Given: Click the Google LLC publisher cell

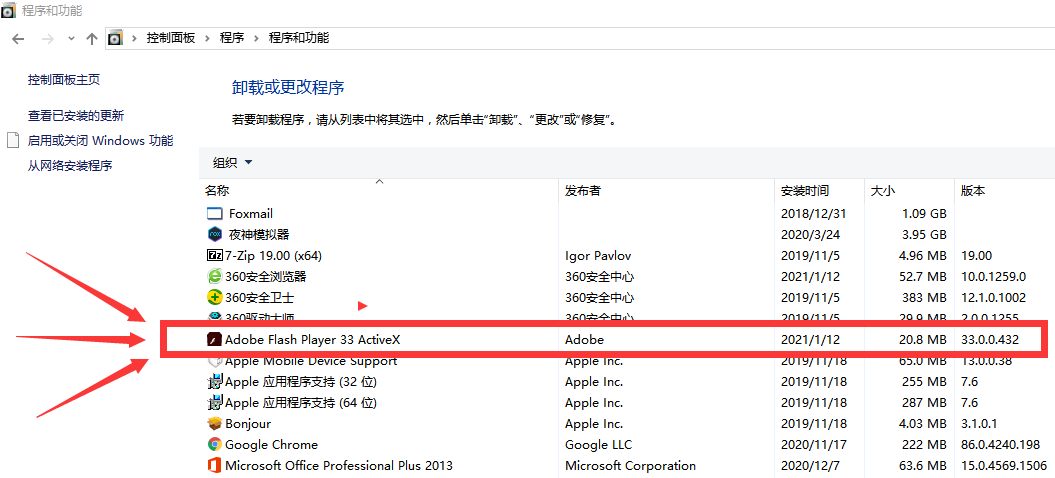Looking at the screenshot, I should tap(598, 444).
